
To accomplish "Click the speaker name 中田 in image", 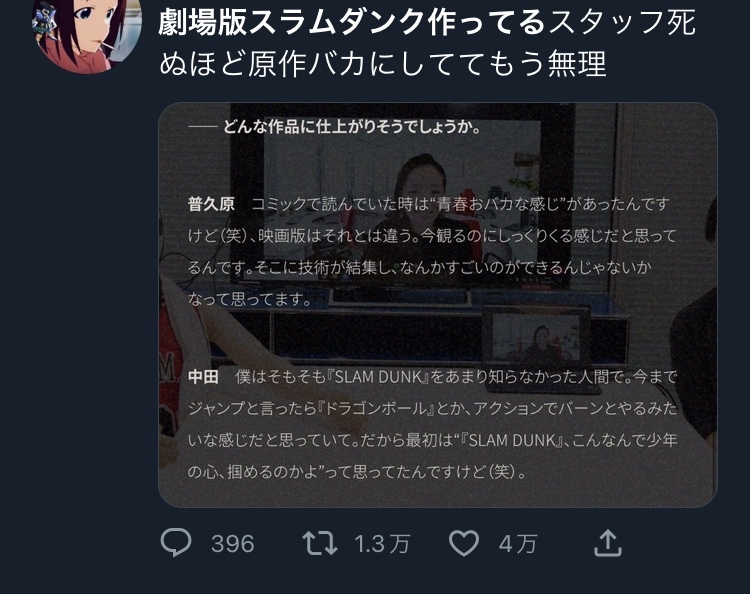I will [203, 376].
